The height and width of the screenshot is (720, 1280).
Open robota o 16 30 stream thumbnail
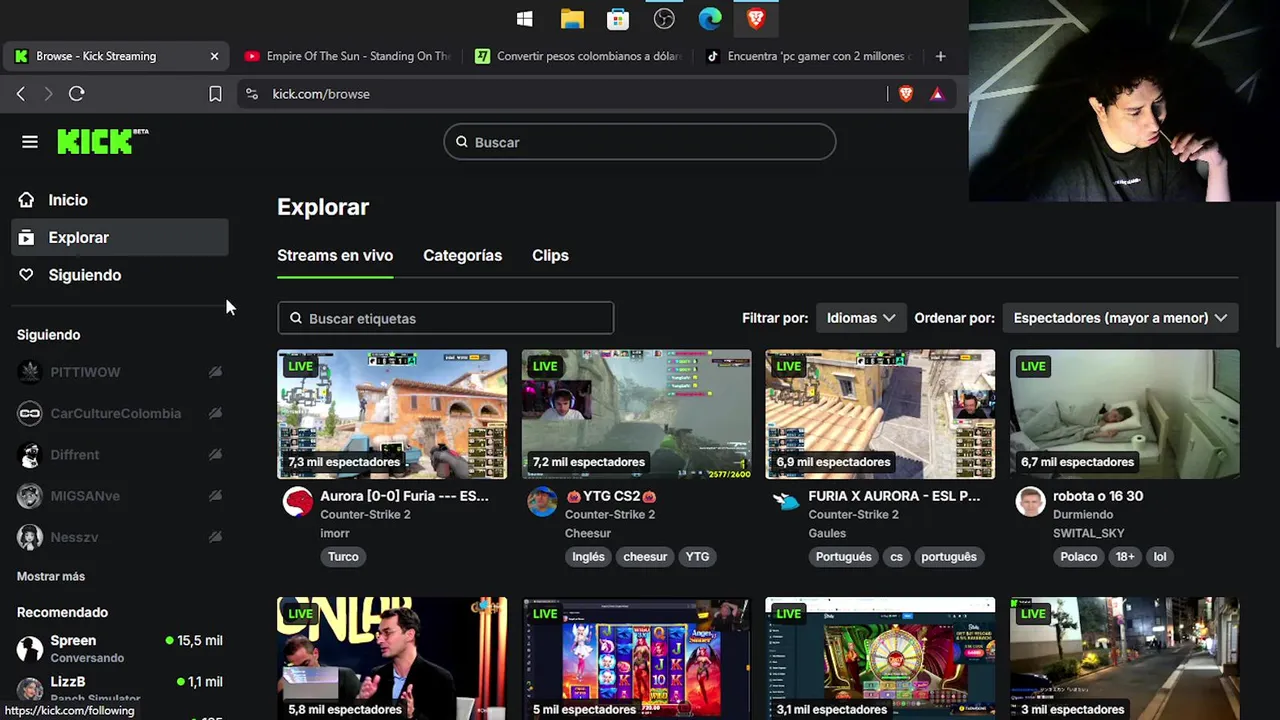click(1124, 414)
